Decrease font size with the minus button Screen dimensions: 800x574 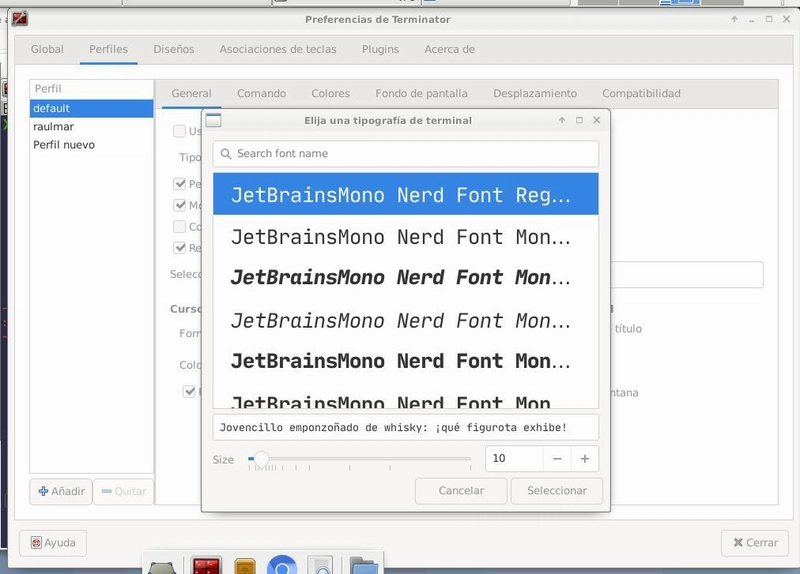coord(557,459)
